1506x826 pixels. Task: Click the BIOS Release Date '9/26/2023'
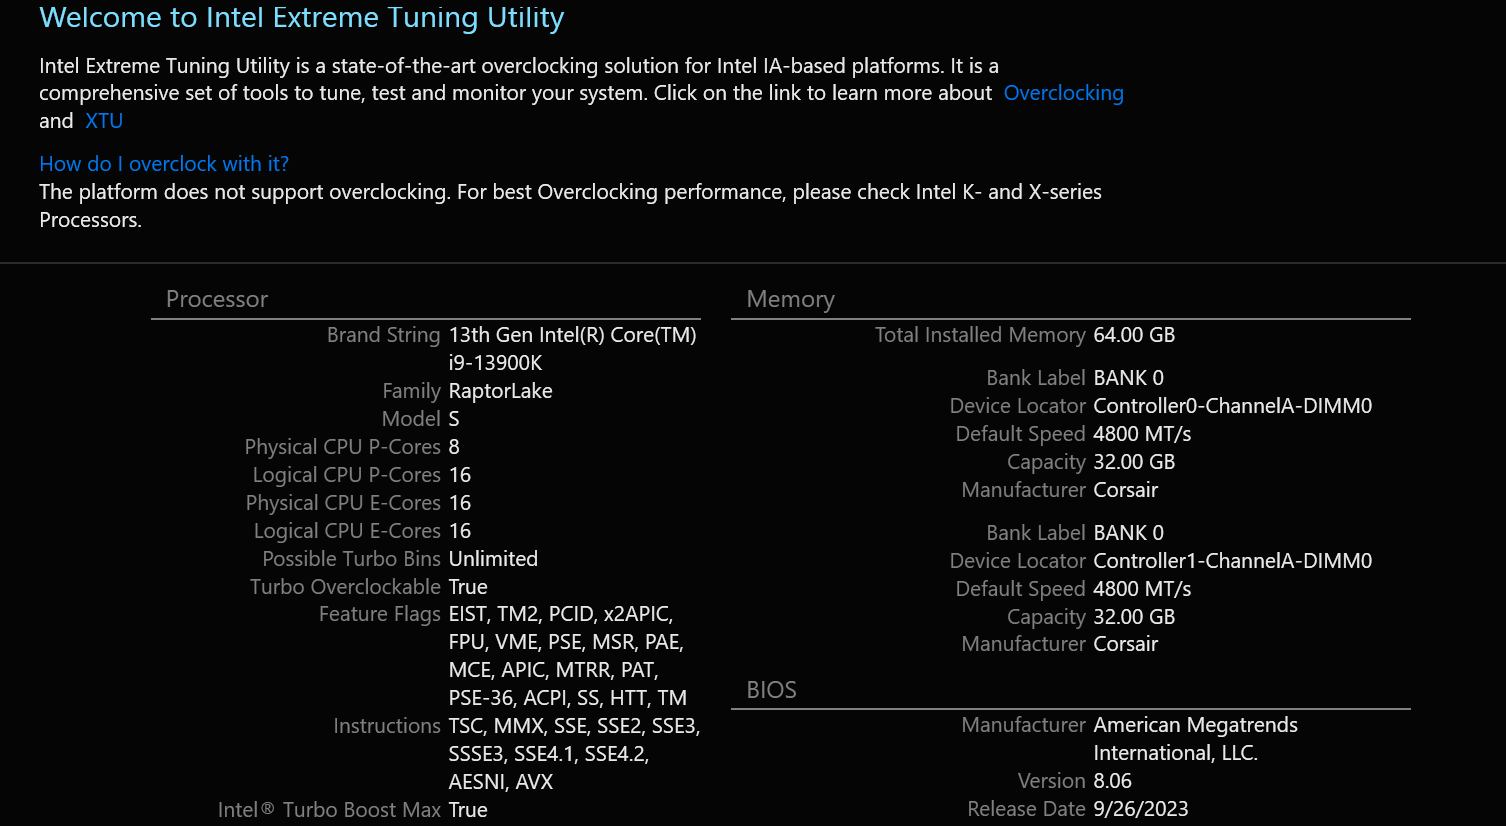[x=1141, y=809]
